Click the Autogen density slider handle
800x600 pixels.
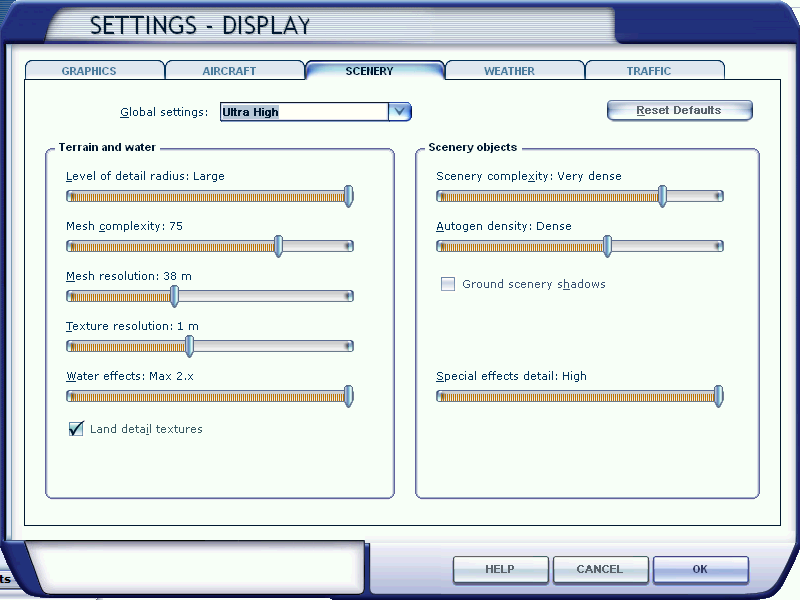point(607,246)
